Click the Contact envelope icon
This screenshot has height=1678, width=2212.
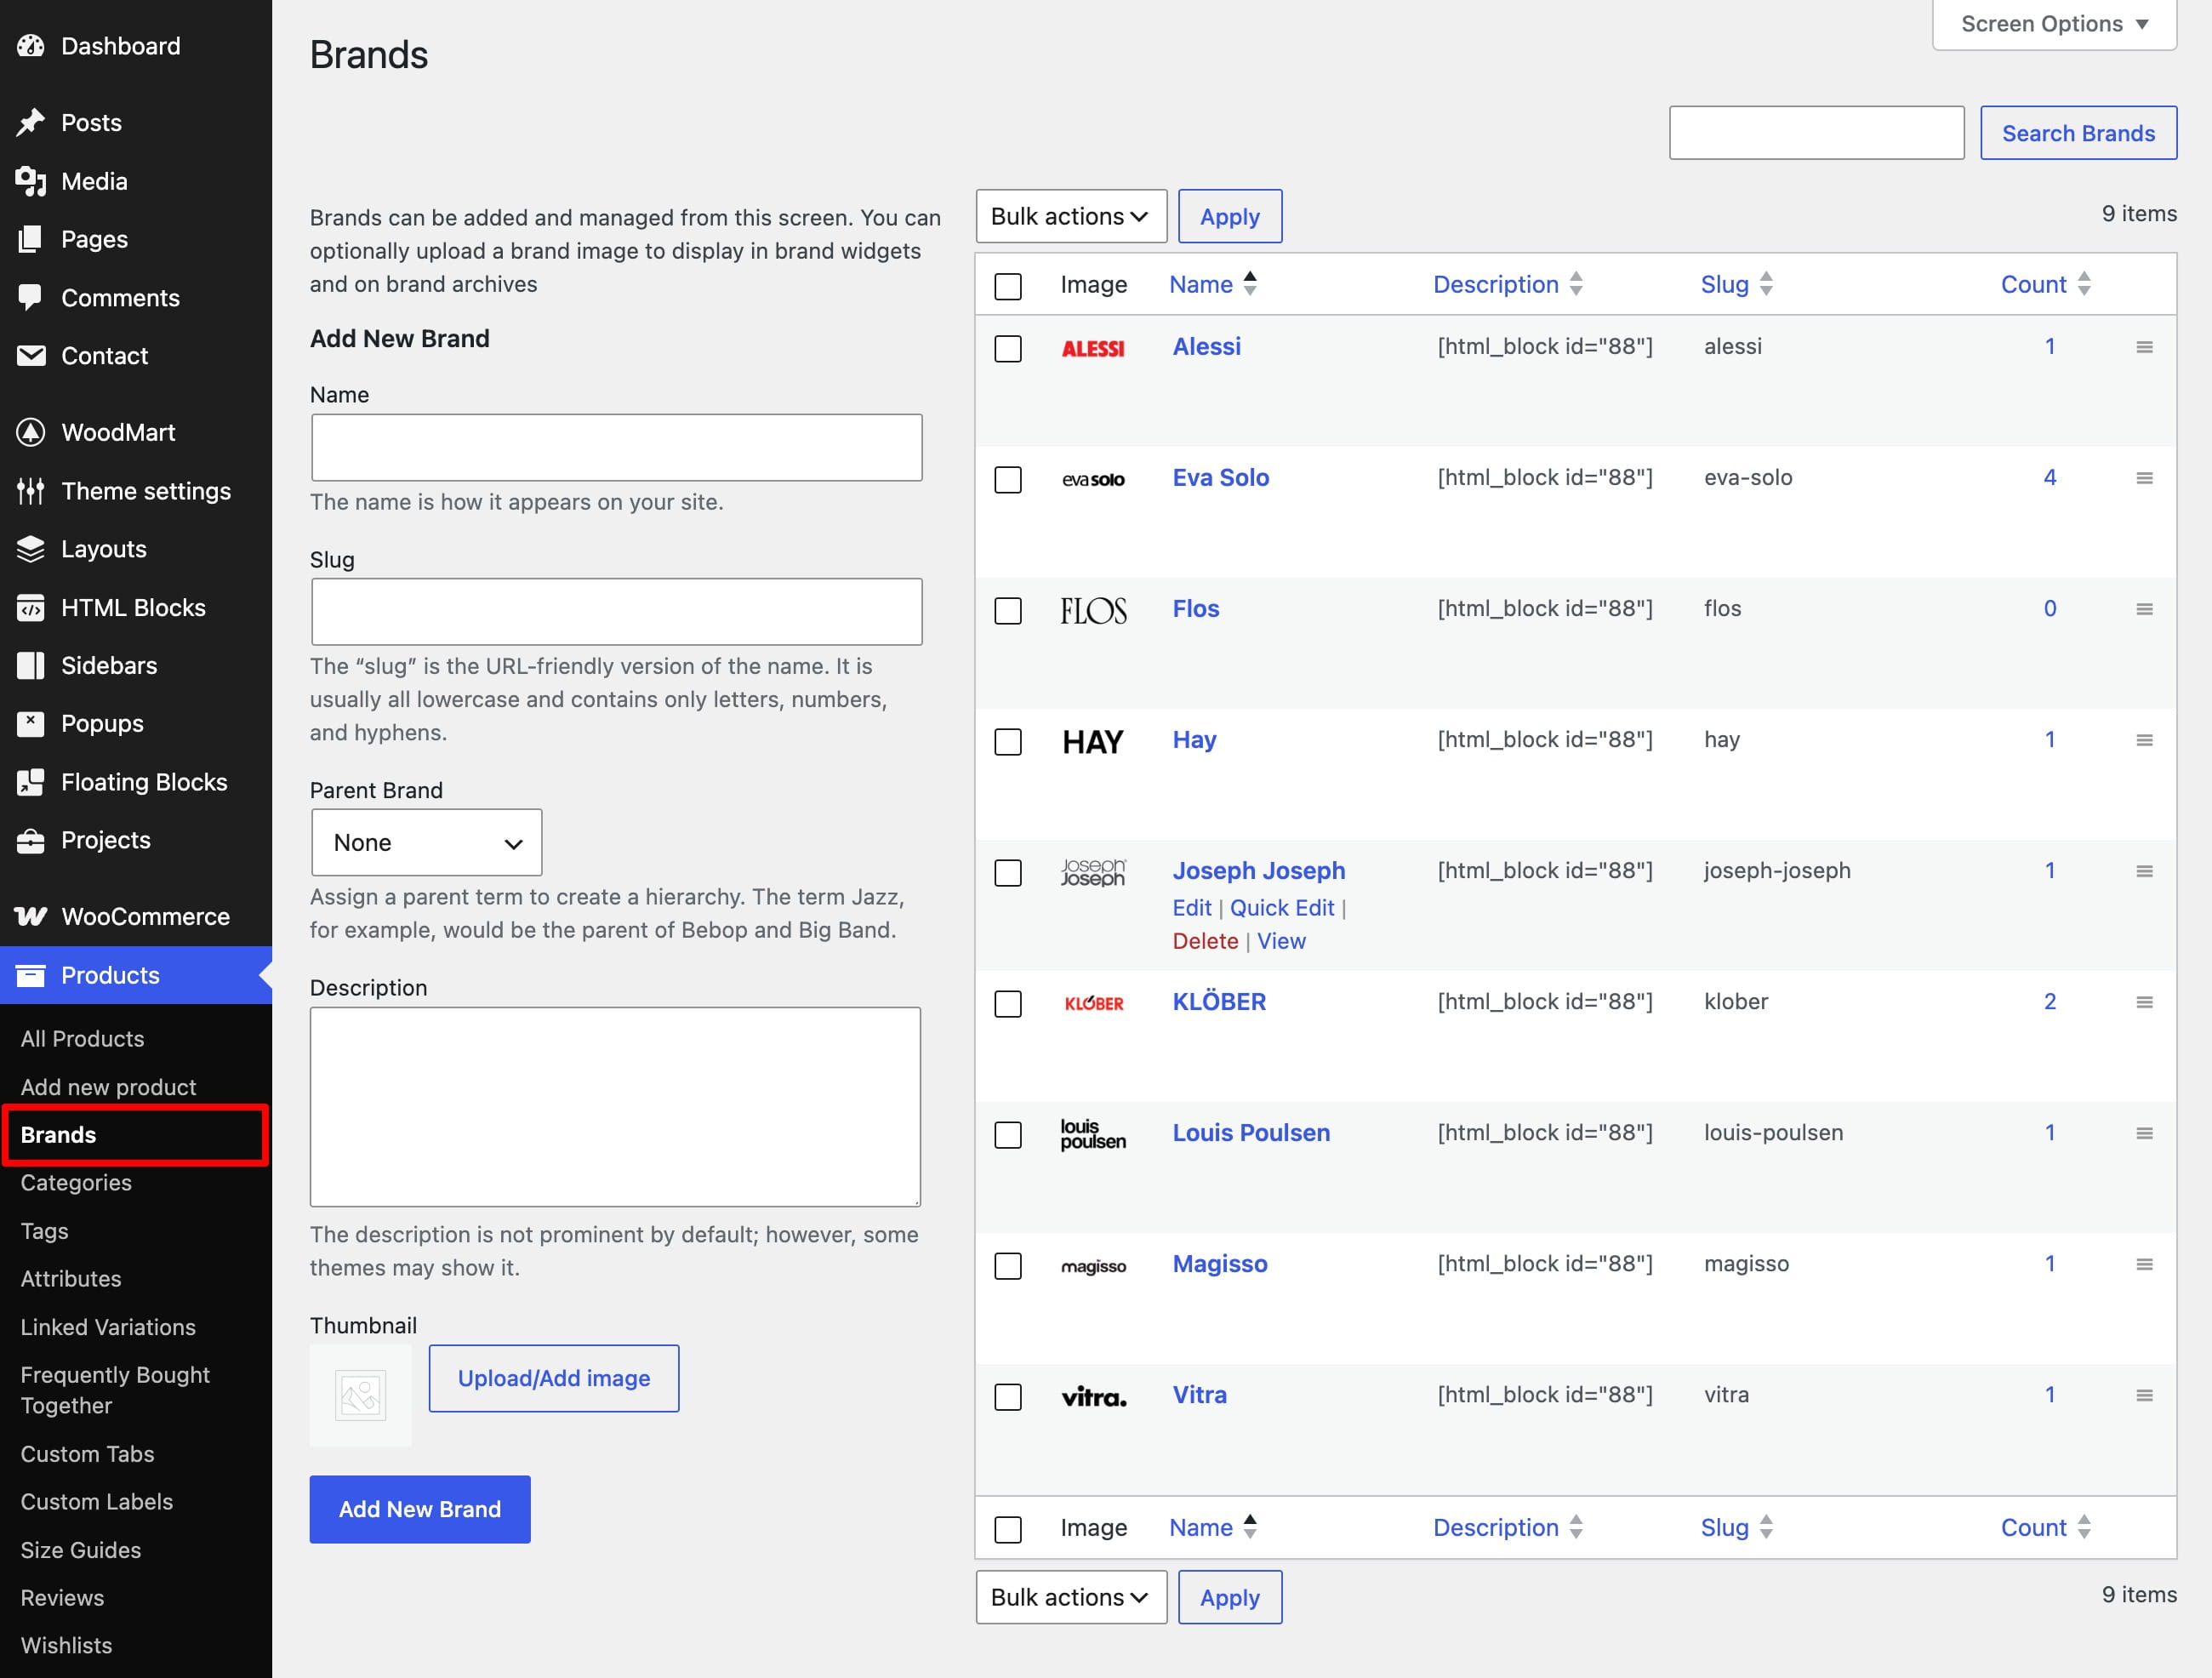click(x=31, y=356)
